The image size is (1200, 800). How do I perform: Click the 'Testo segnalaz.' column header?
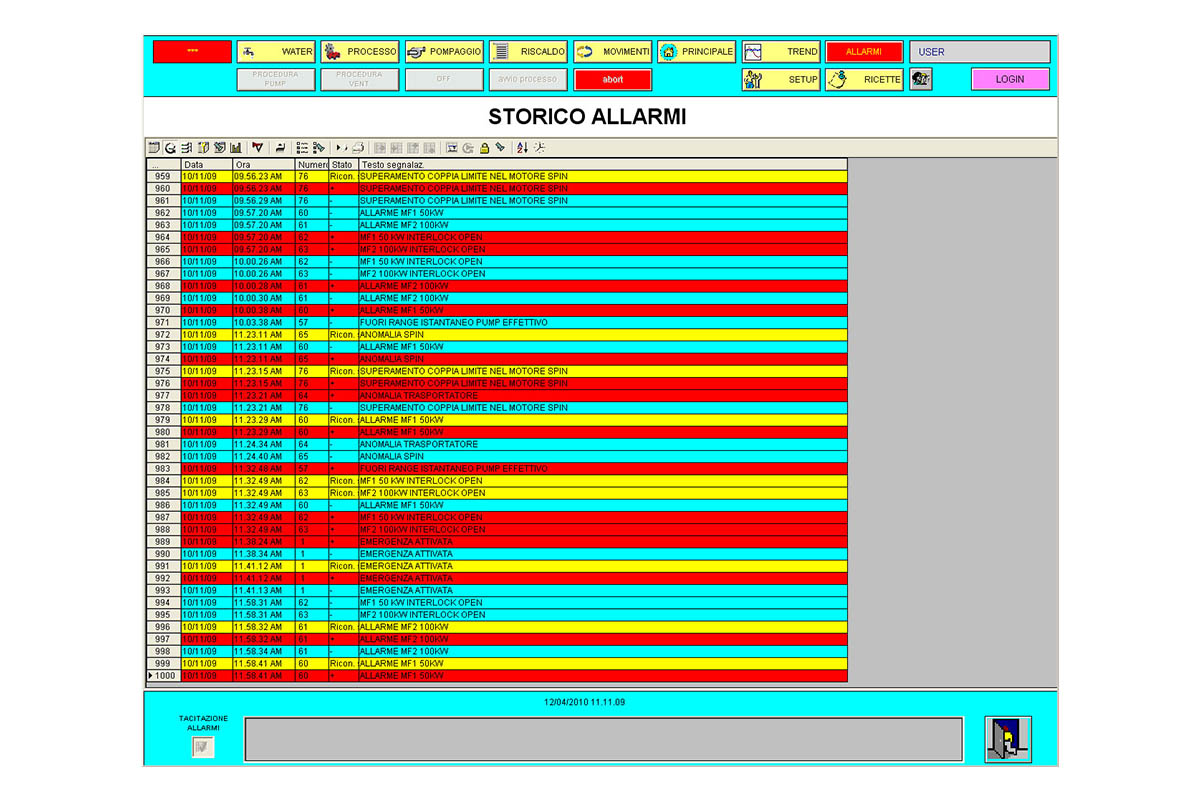[x=602, y=164]
